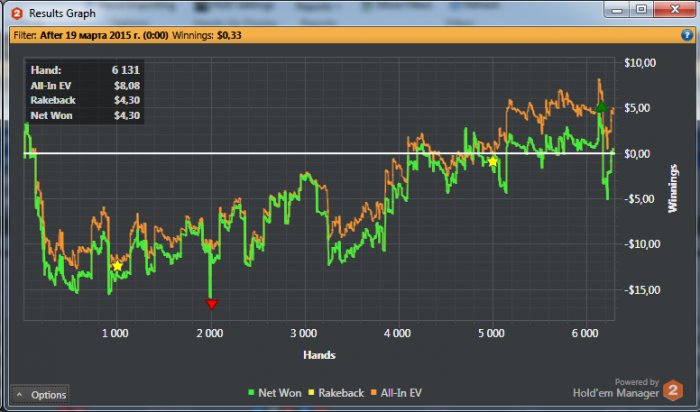Click the '4 000' x-axis label
Image resolution: width=700 pixels, height=412 pixels.
pos(397,333)
